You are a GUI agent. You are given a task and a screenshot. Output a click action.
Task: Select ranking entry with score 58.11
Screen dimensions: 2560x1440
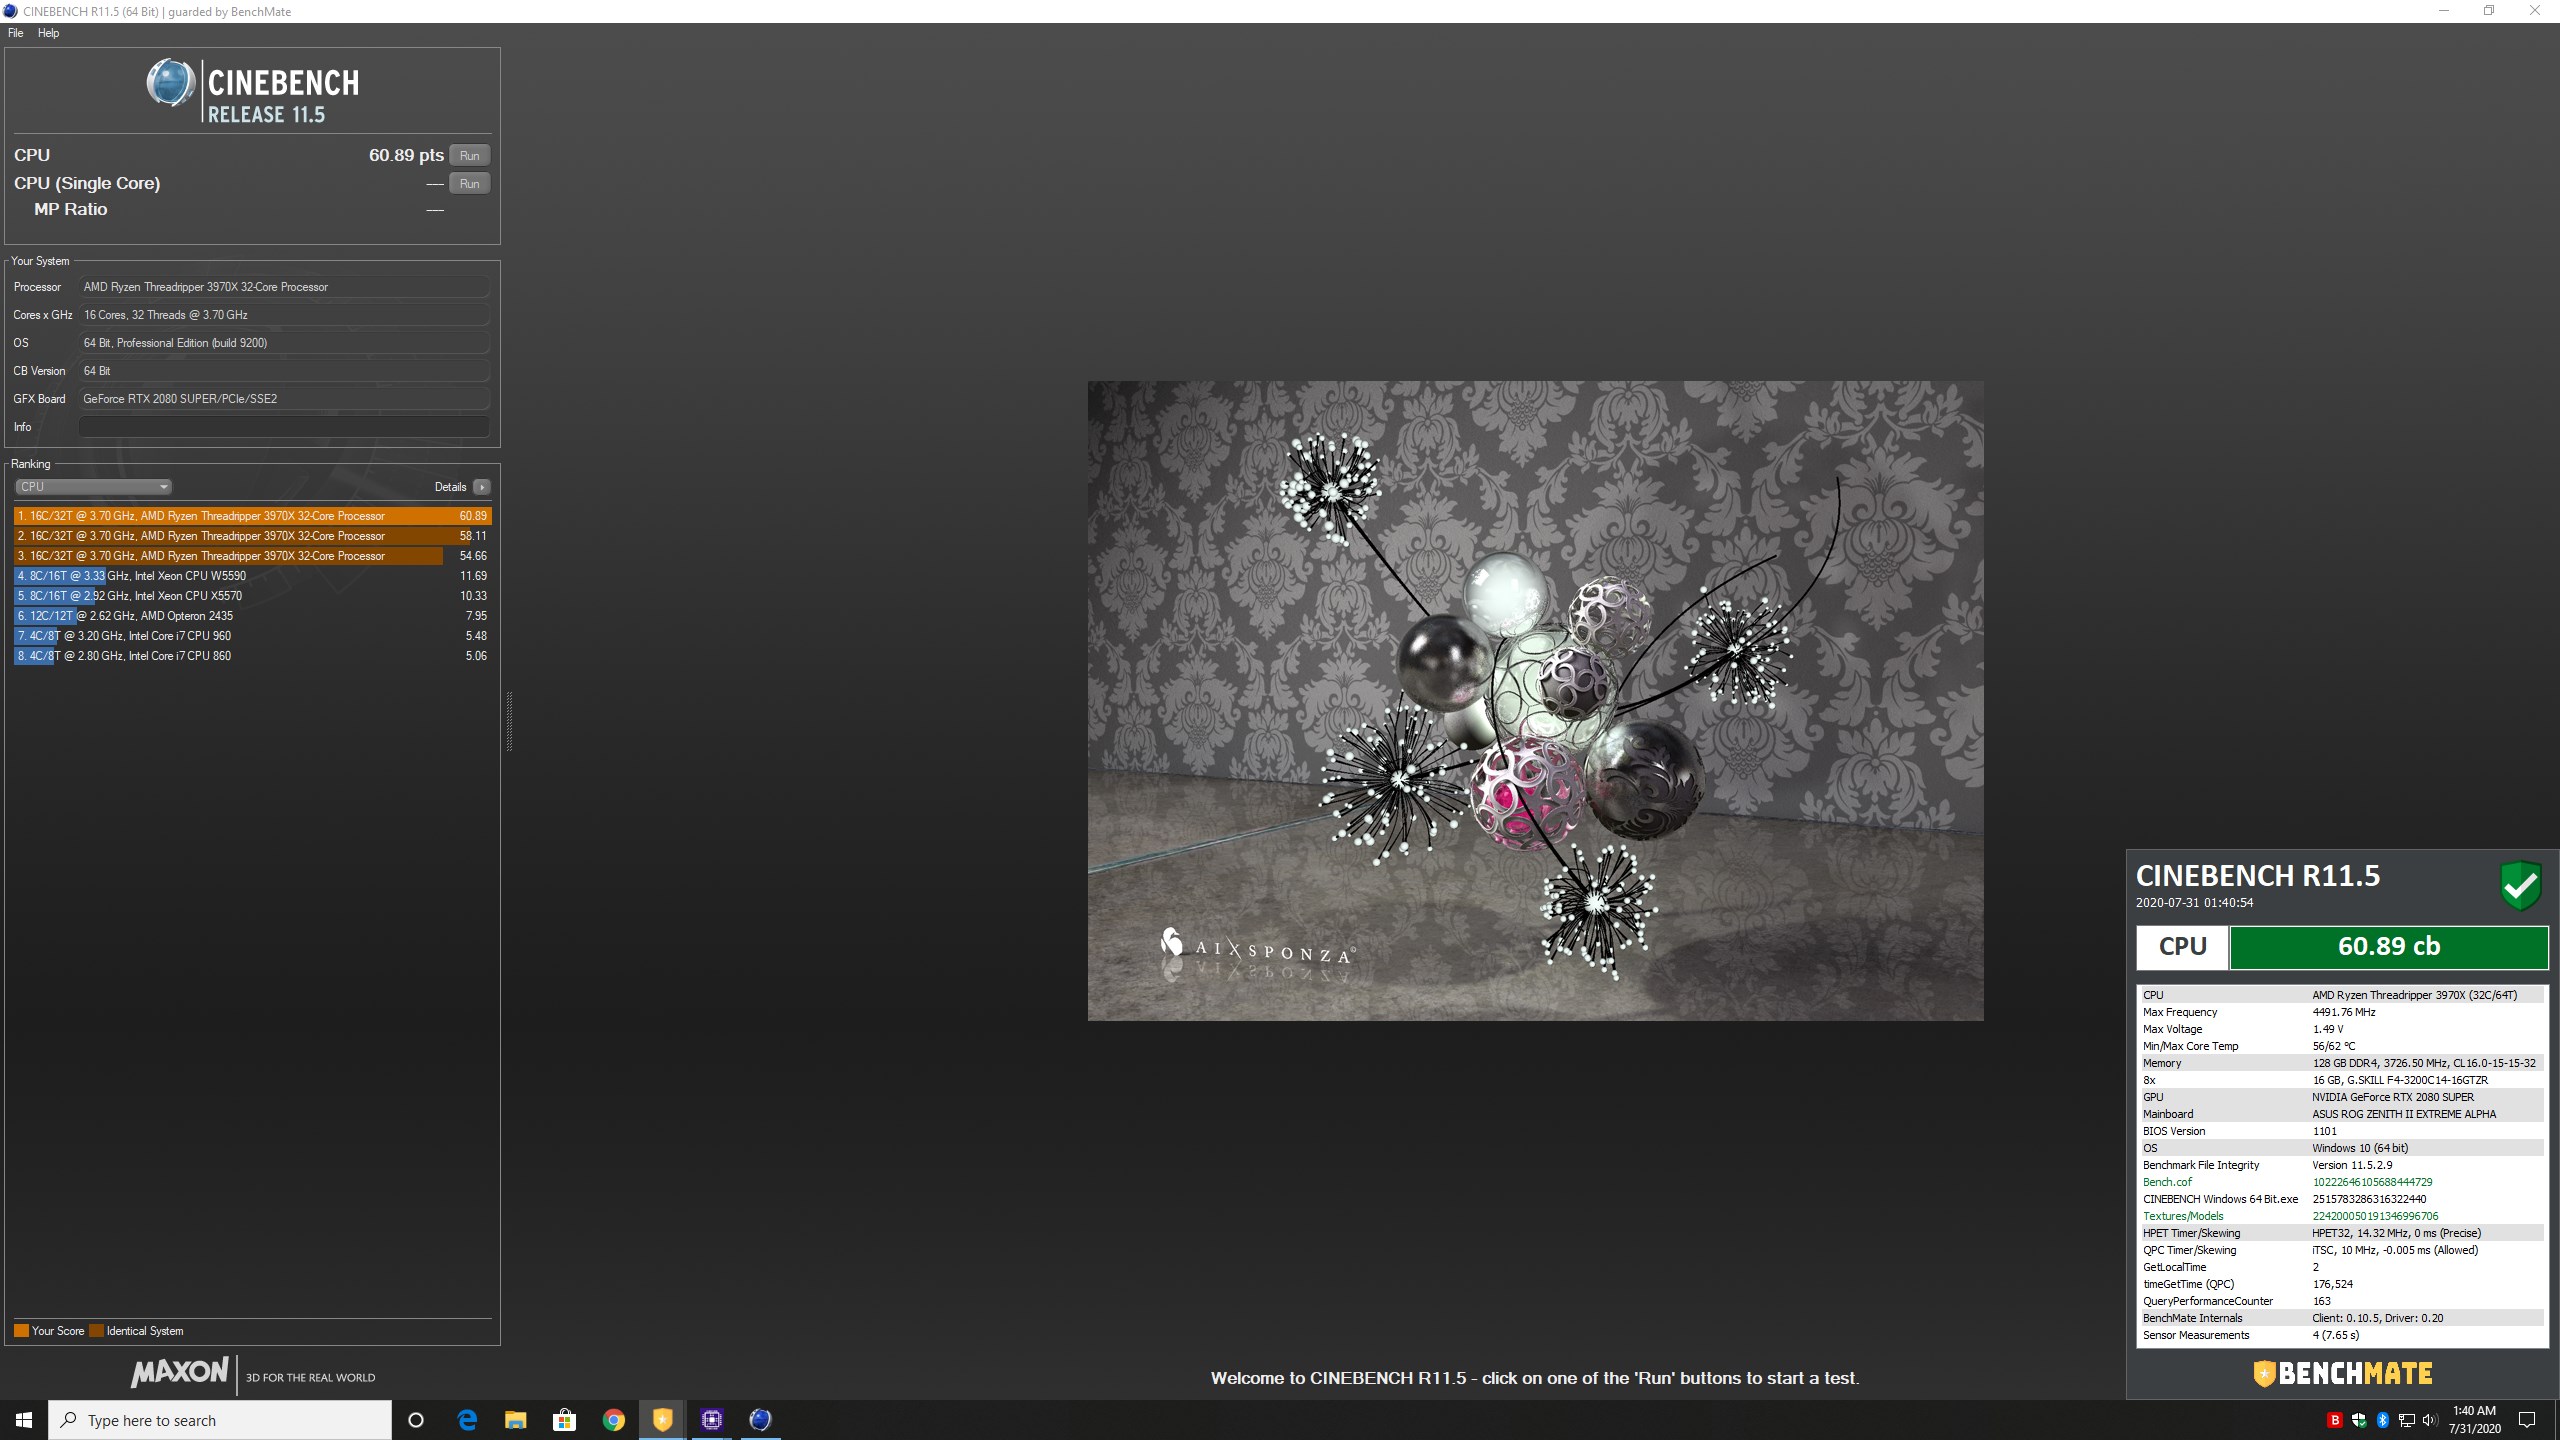pos(253,536)
